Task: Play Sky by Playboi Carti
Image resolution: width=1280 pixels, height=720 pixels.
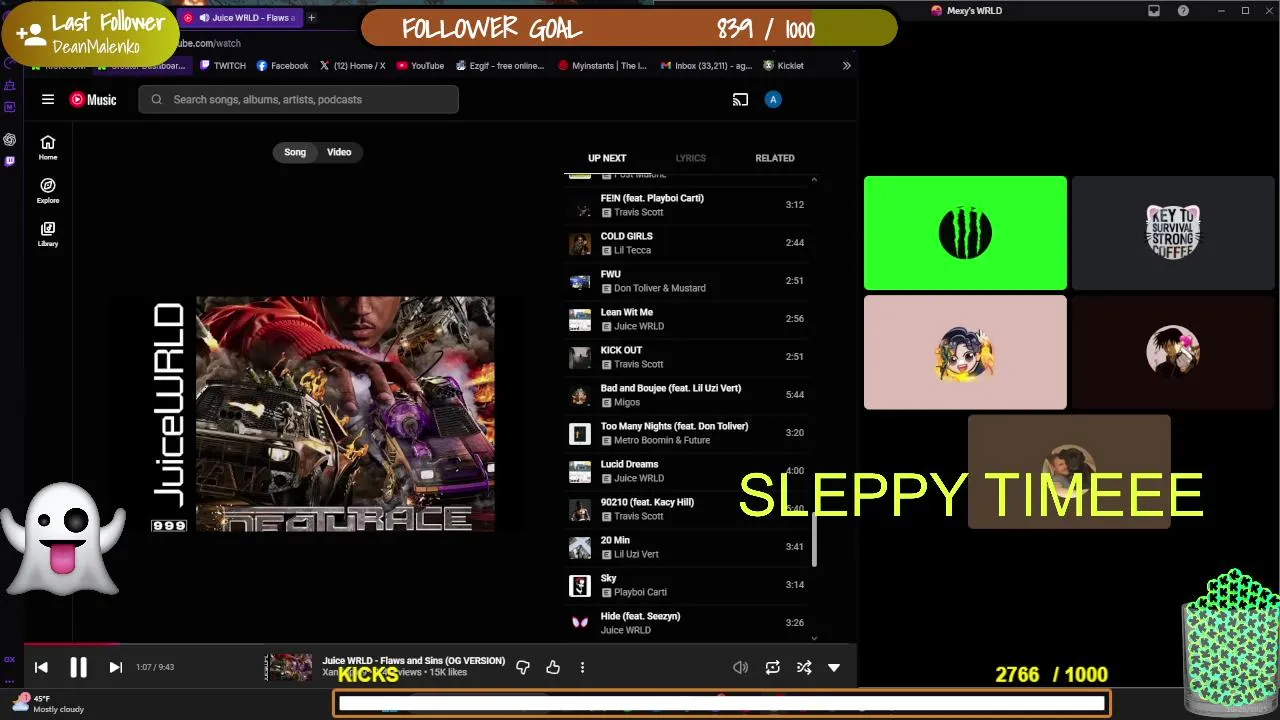Action: 688,585
